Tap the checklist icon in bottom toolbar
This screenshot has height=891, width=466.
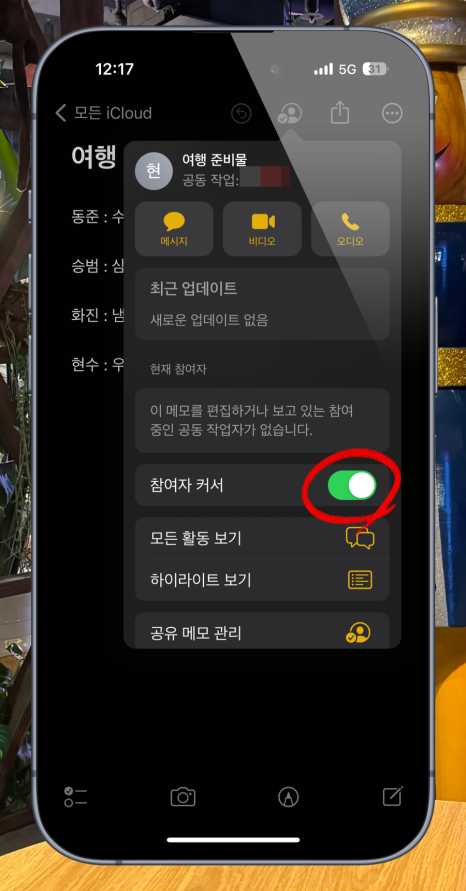pyautogui.click(x=76, y=797)
